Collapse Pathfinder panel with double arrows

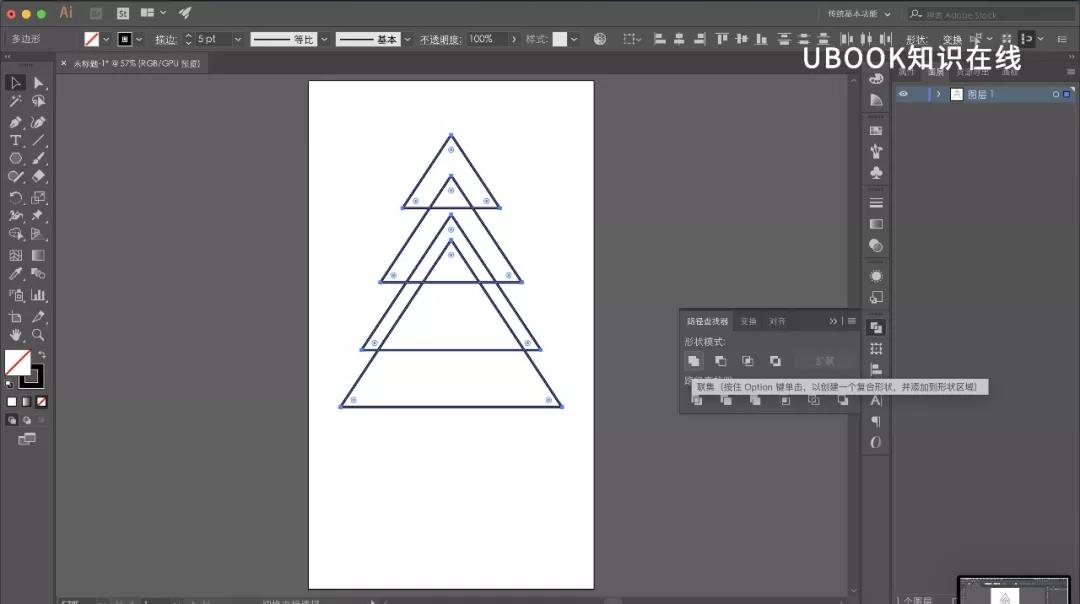[833, 321]
